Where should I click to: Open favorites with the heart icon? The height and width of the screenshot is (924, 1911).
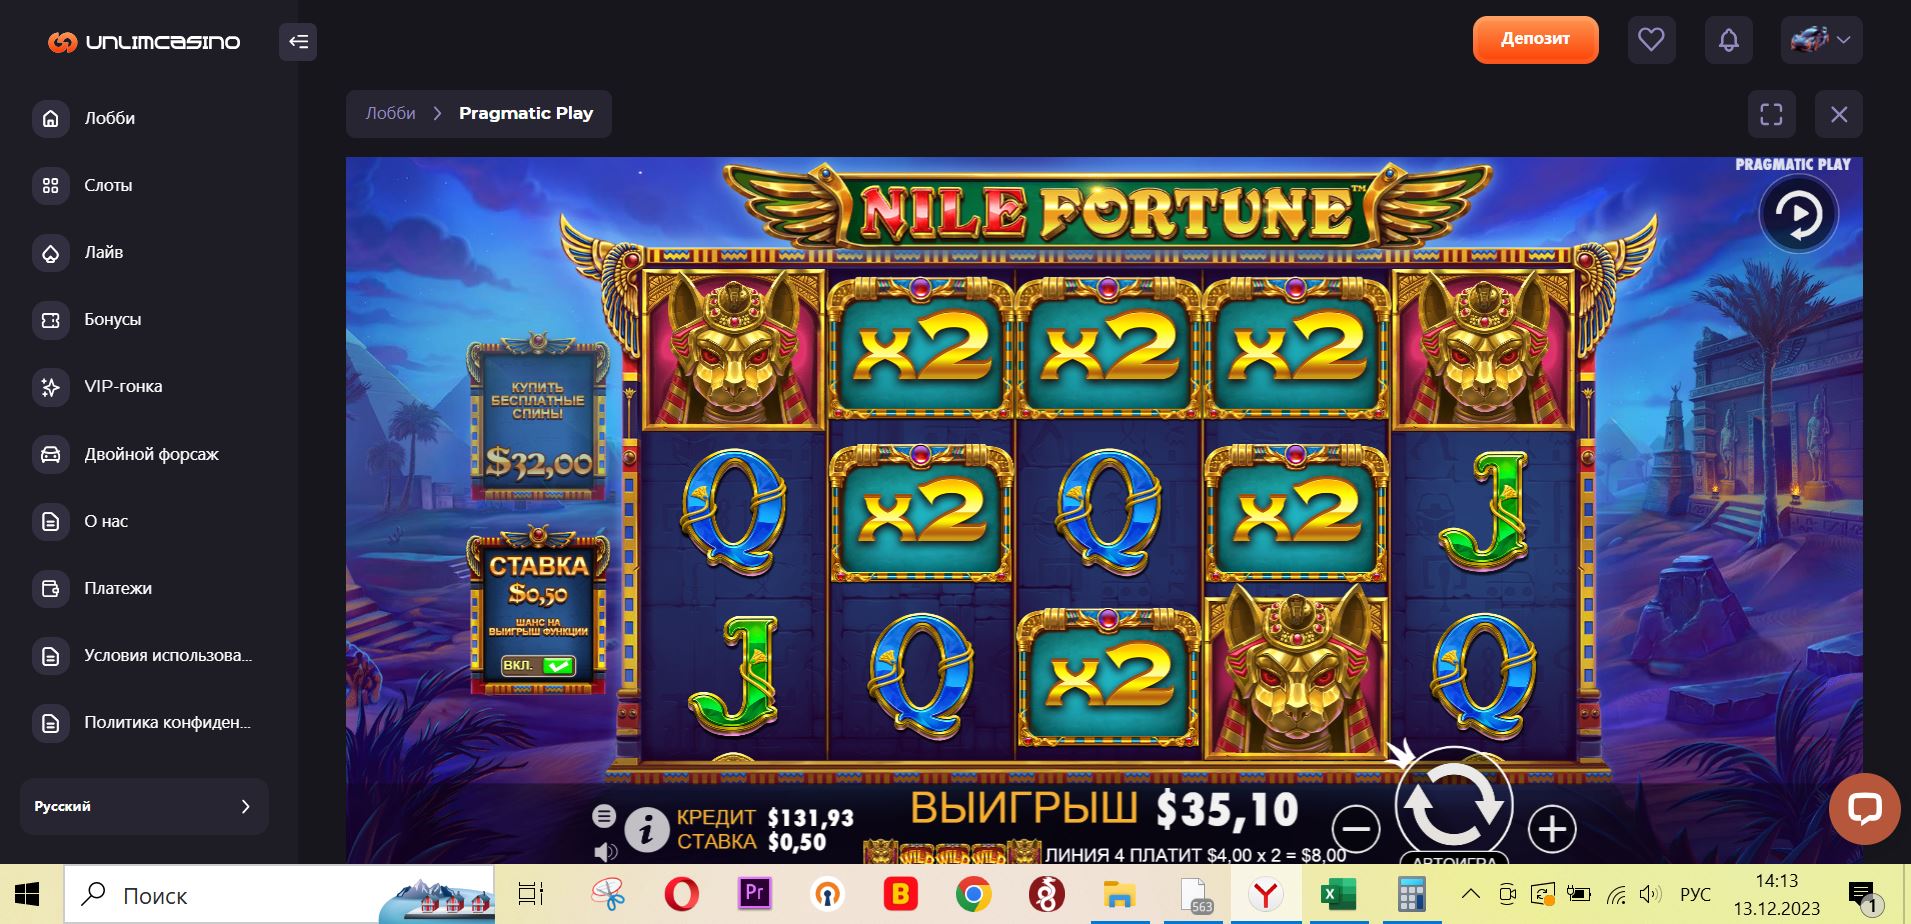(x=1651, y=40)
